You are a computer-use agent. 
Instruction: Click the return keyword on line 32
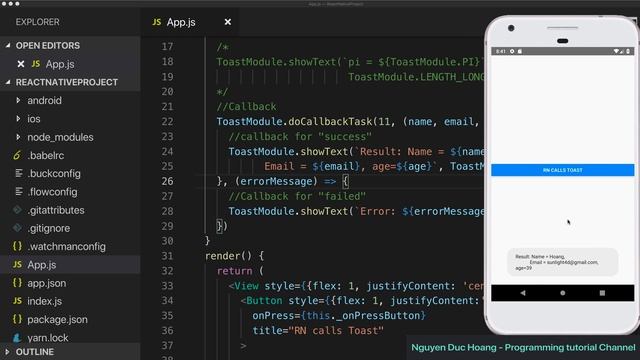(x=235, y=271)
